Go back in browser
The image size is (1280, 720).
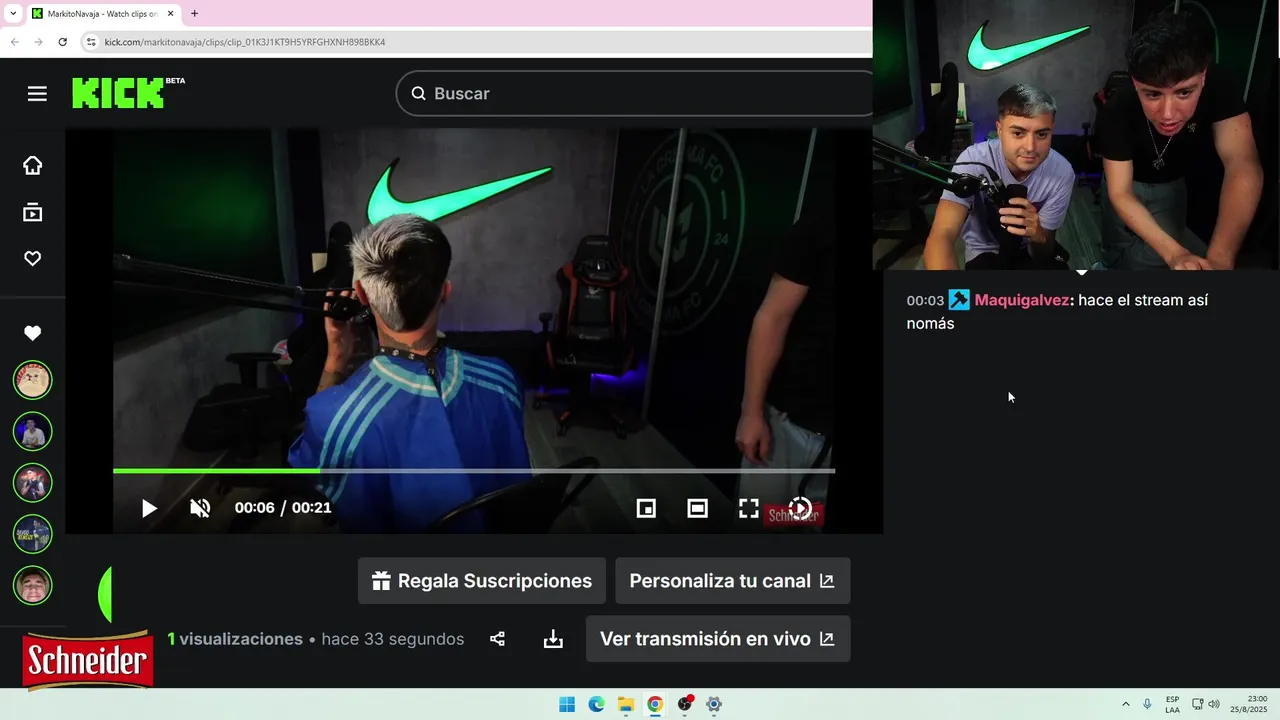pyautogui.click(x=15, y=42)
